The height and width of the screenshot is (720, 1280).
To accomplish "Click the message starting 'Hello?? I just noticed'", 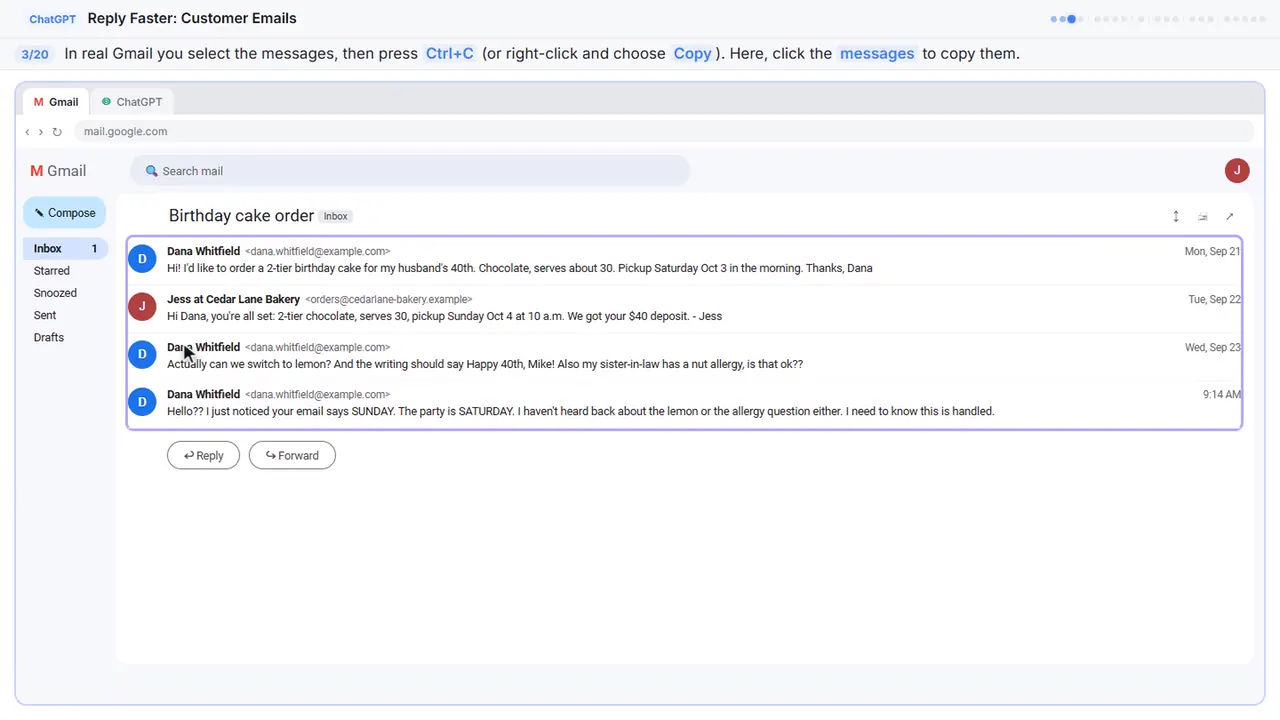I will [684, 402].
